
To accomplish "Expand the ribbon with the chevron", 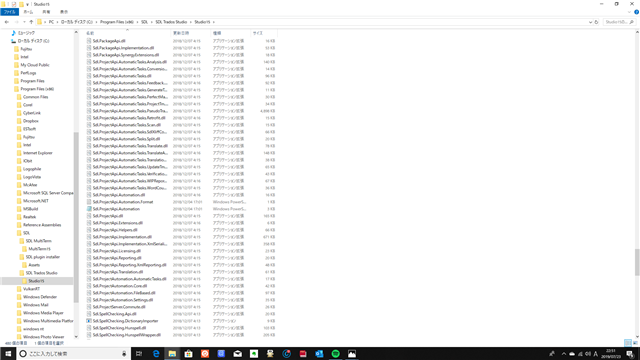I will pyautogui.click(x=629, y=12).
